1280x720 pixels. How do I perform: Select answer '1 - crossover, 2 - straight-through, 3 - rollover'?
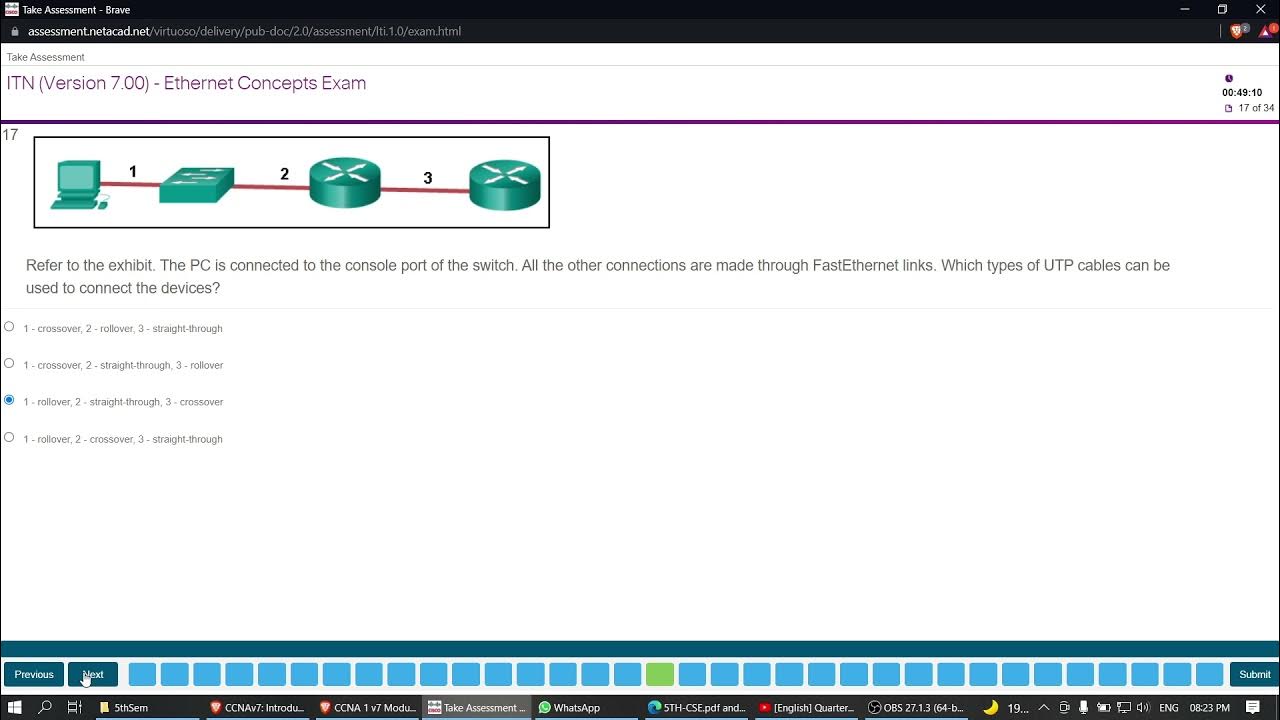[x=9, y=364]
